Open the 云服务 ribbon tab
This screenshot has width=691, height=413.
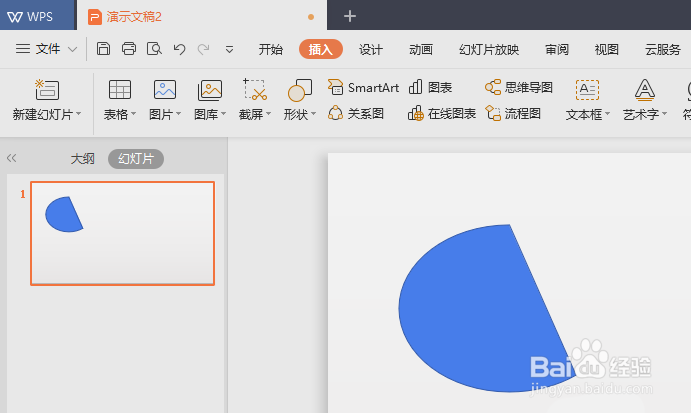coord(663,49)
